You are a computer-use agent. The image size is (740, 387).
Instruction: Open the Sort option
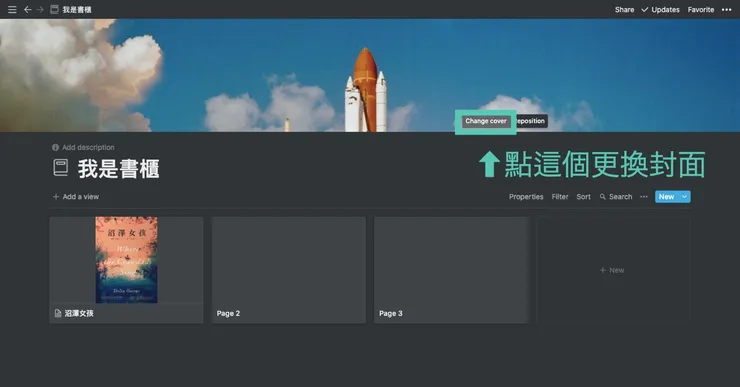pos(583,197)
